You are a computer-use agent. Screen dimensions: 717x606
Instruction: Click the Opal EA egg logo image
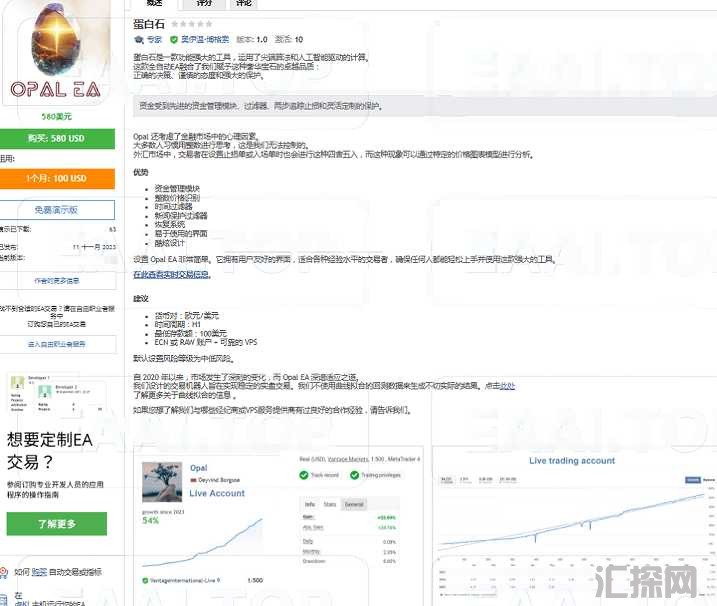[x=56, y=51]
